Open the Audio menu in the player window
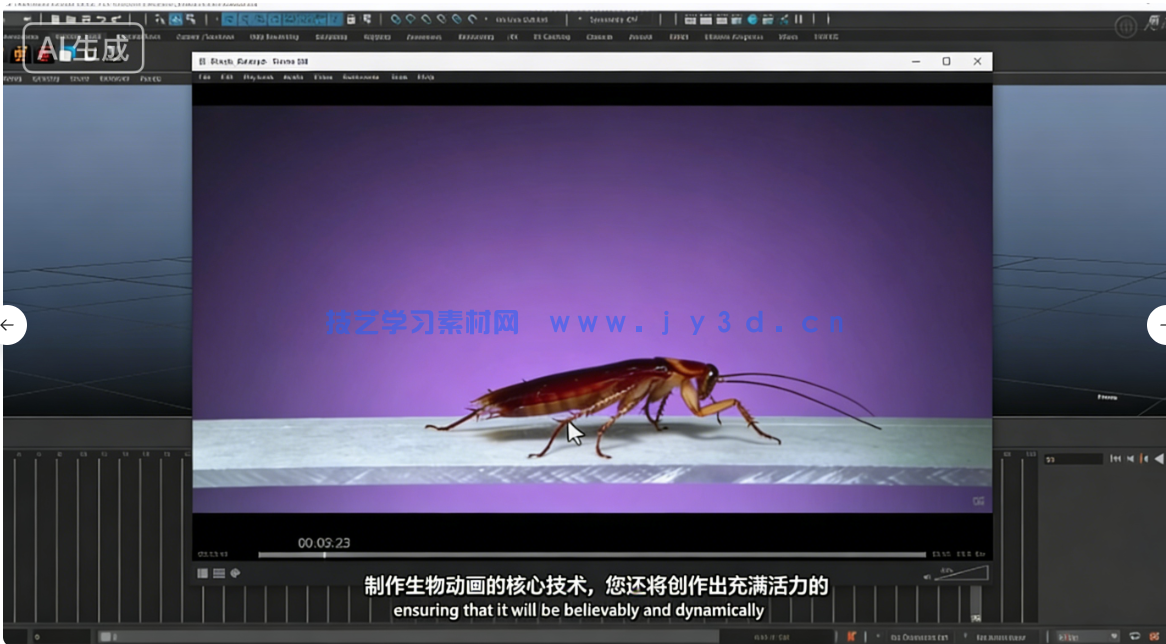 [292, 77]
